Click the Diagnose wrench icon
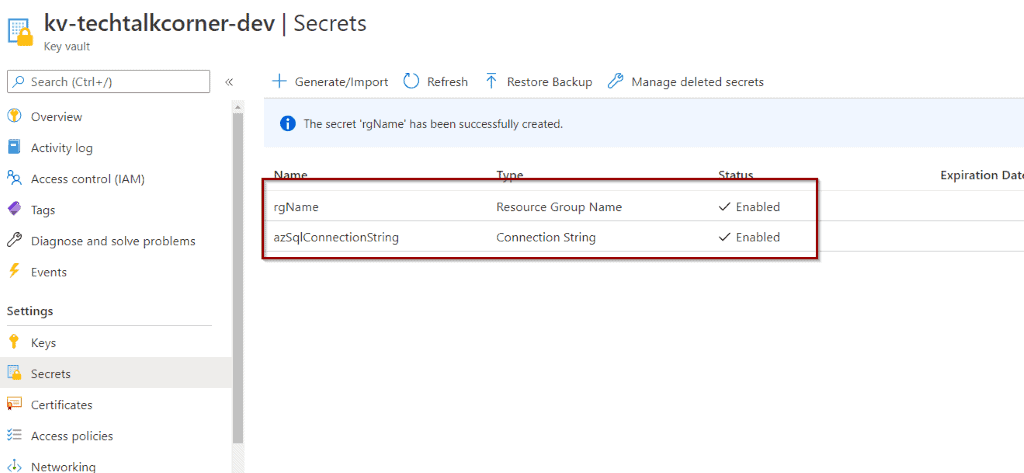Viewport: 1024px width, 473px height. tap(14, 241)
